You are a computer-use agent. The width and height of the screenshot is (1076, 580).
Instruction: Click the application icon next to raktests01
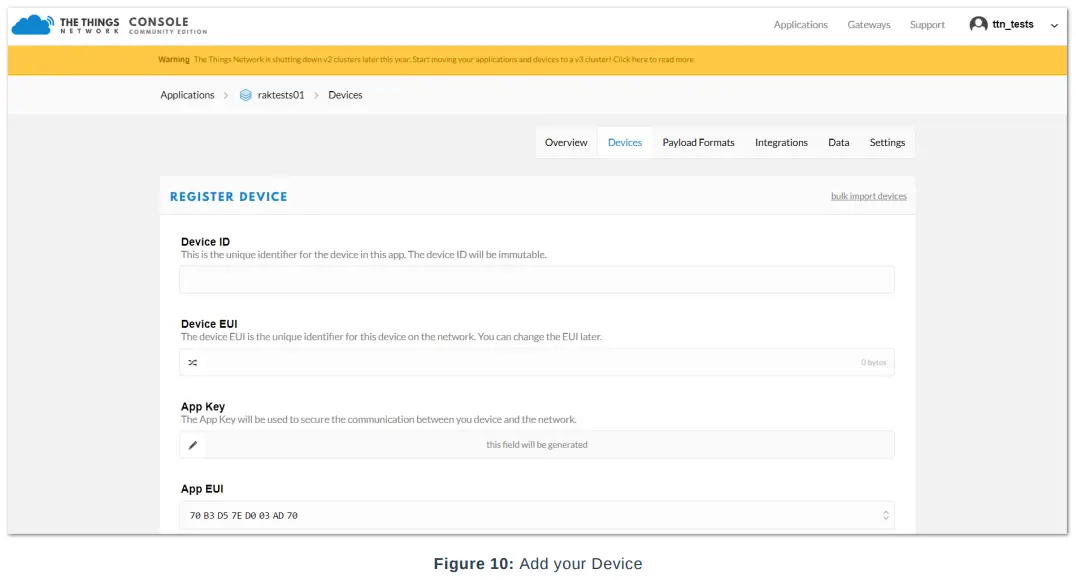243,95
